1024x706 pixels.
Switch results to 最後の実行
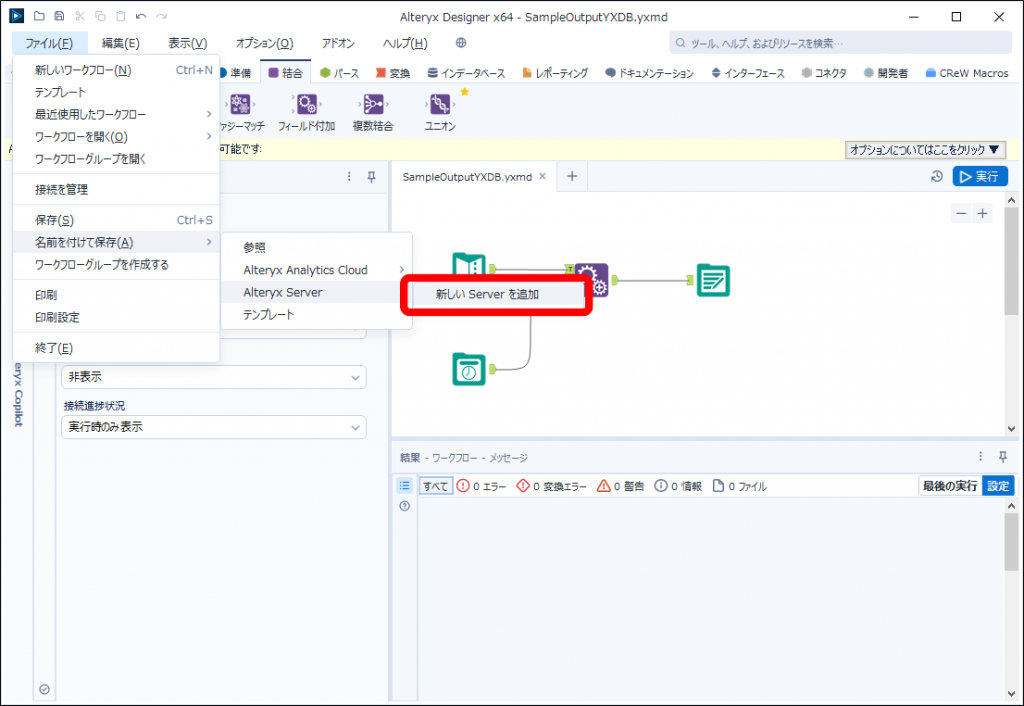[950, 486]
